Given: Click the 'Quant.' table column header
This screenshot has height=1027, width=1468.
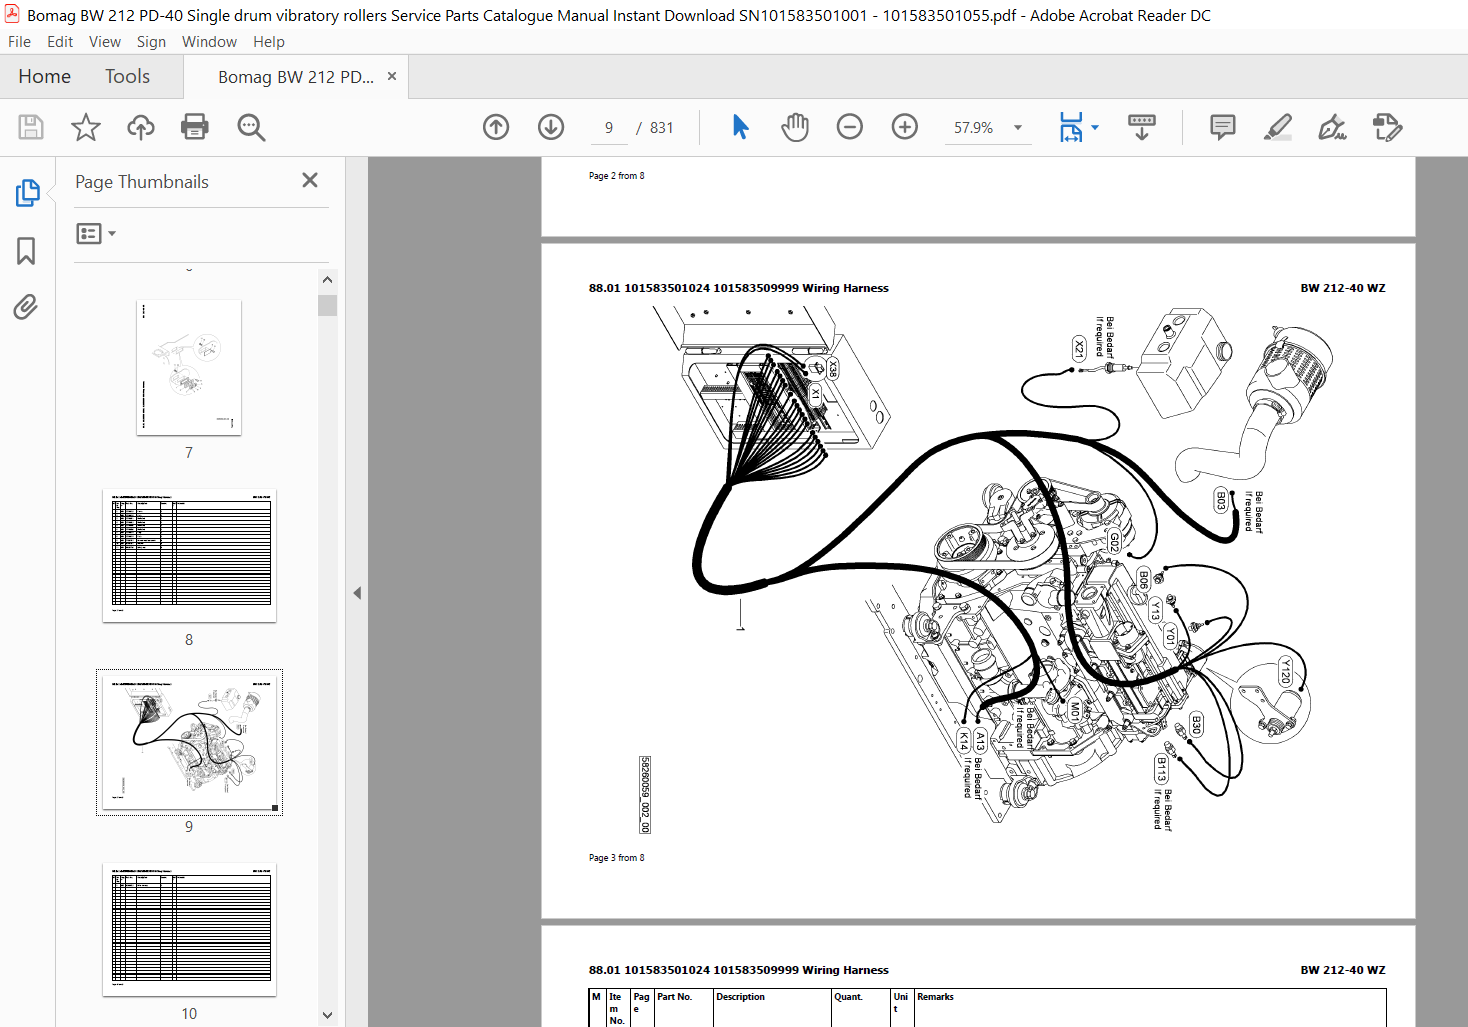Looking at the screenshot, I should pyautogui.click(x=848, y=997).
